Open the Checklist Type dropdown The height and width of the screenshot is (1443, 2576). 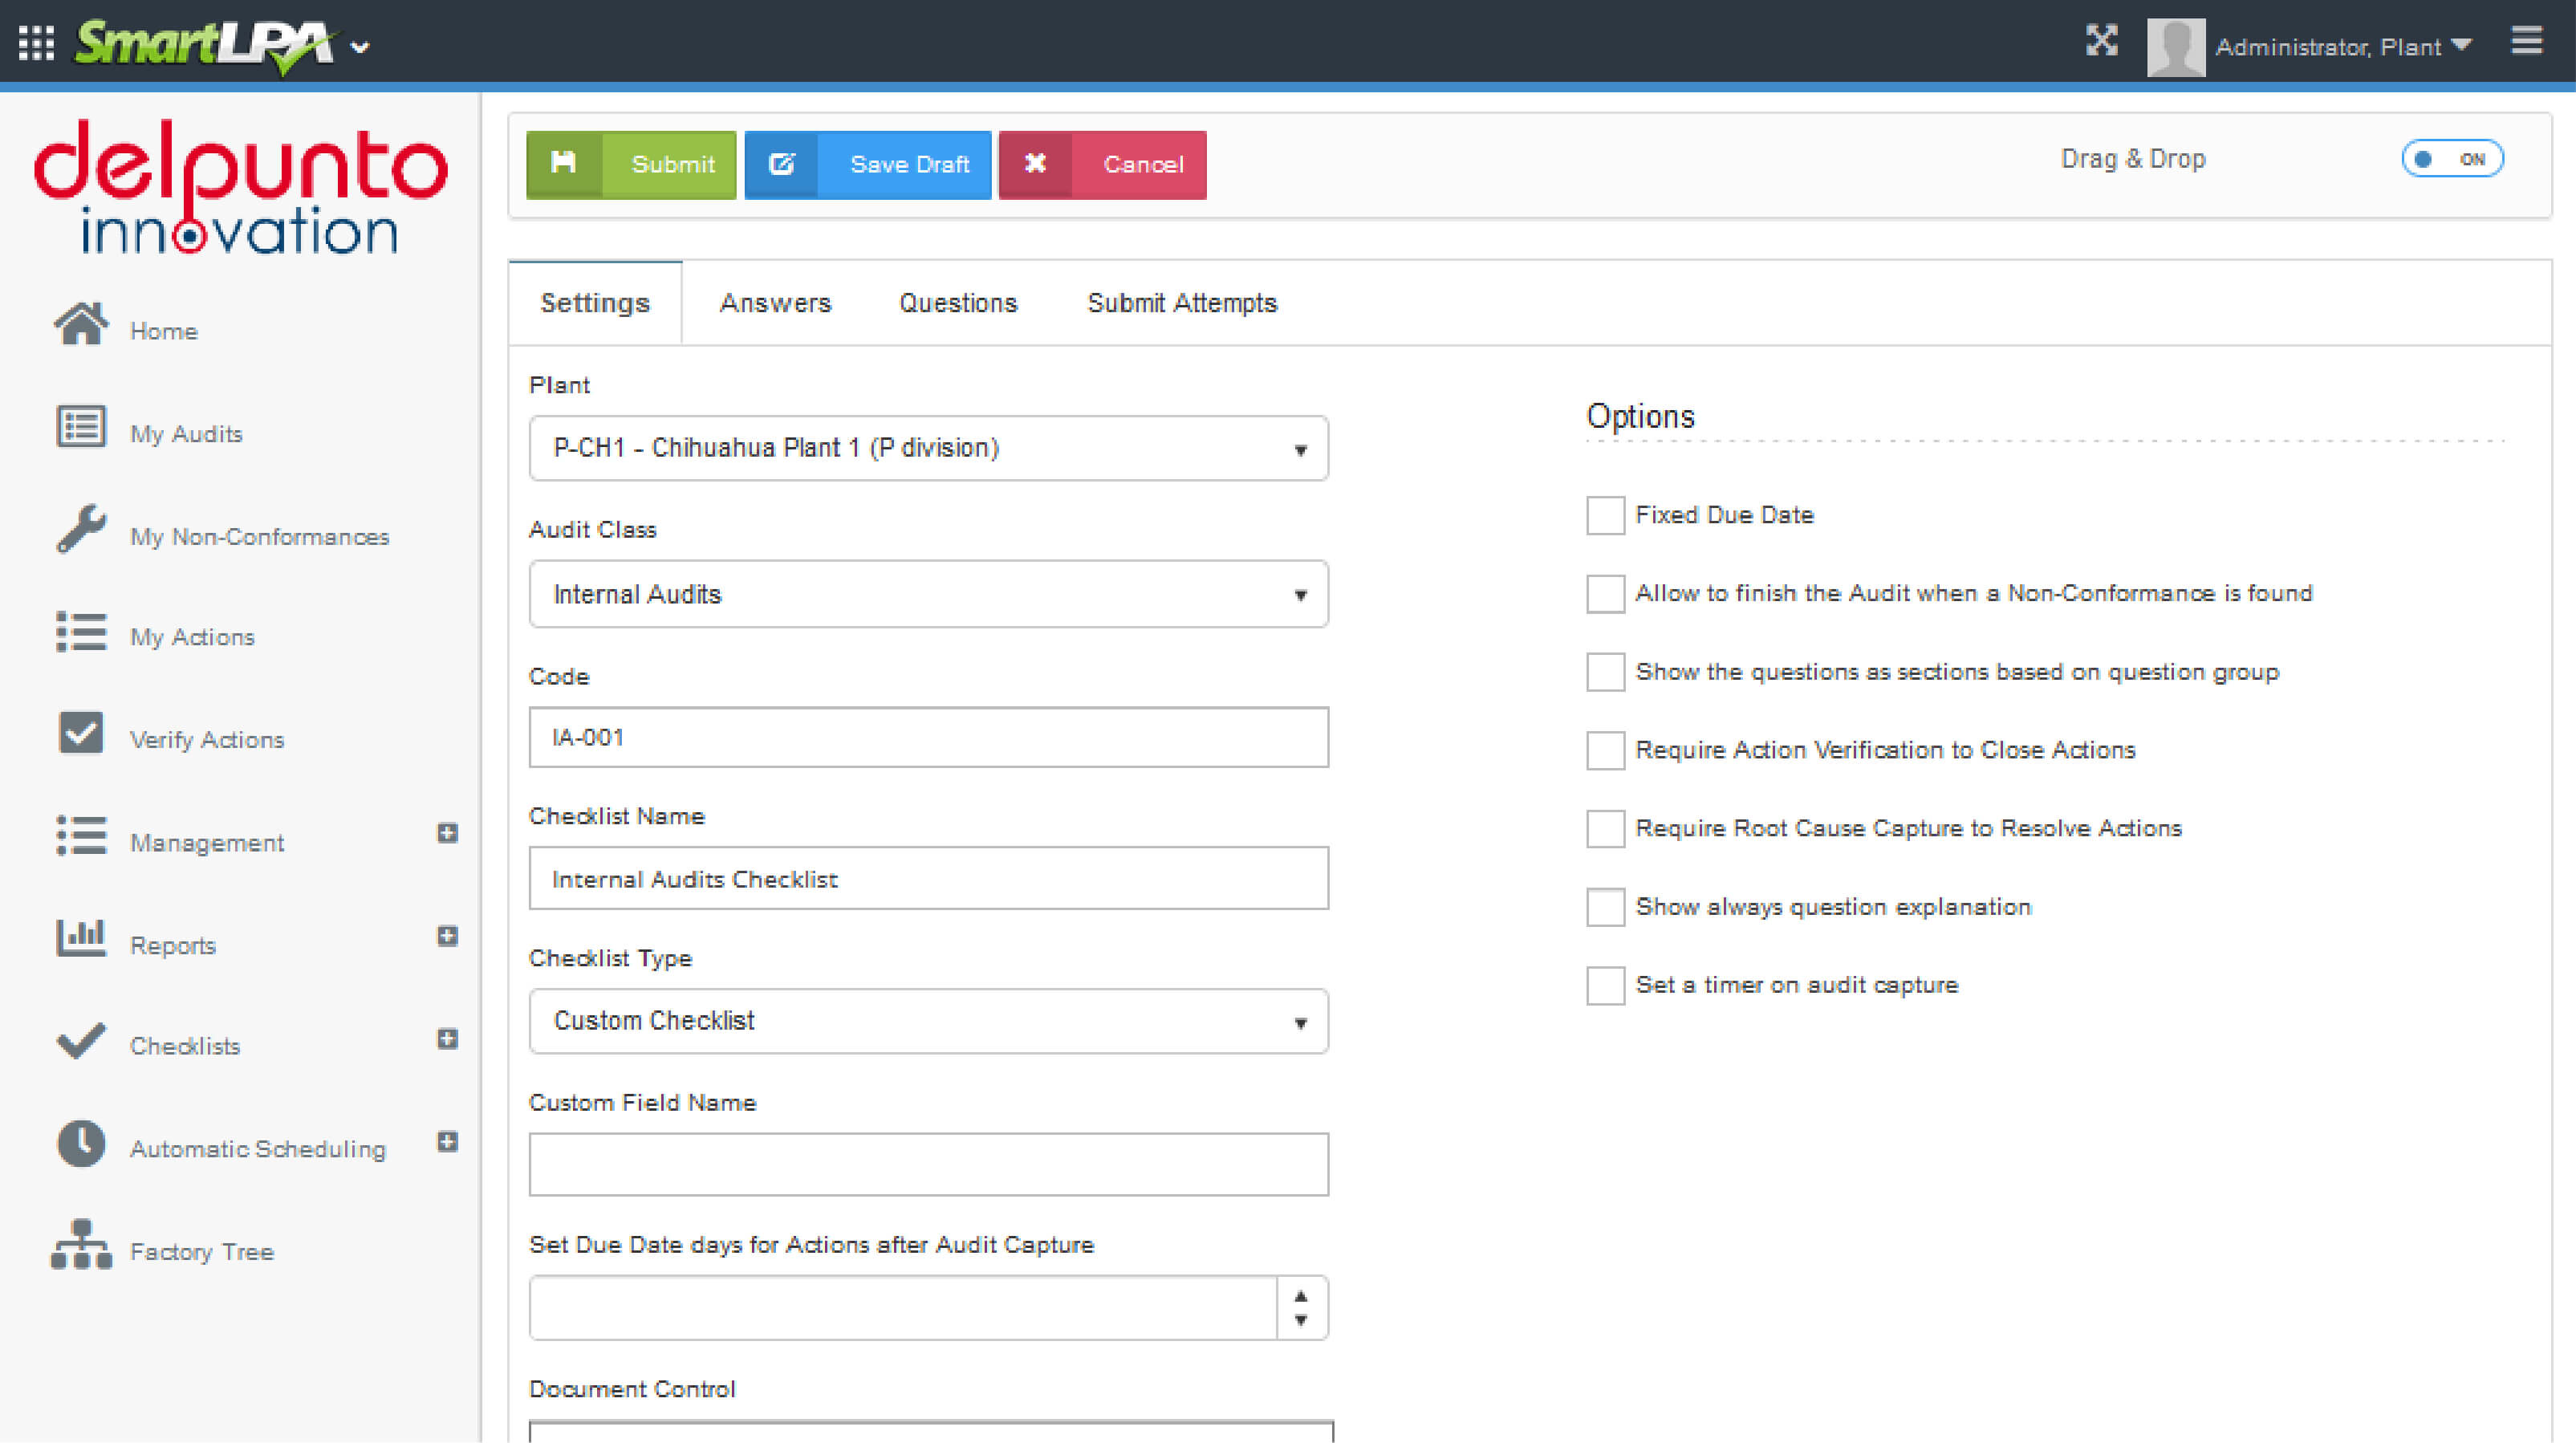(928, 1021)
